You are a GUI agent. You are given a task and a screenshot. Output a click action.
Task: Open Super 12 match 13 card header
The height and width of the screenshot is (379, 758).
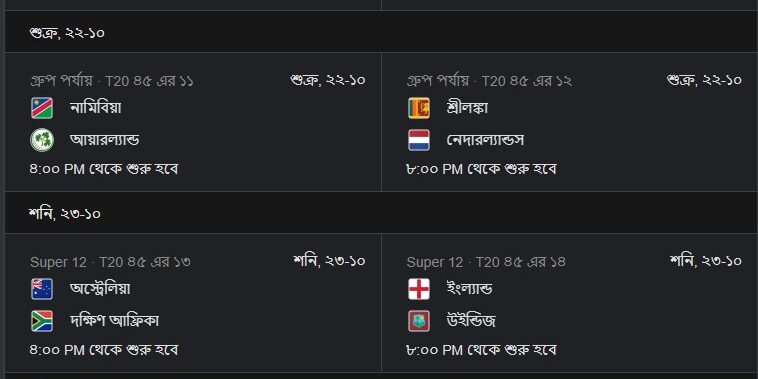(110, 262)
